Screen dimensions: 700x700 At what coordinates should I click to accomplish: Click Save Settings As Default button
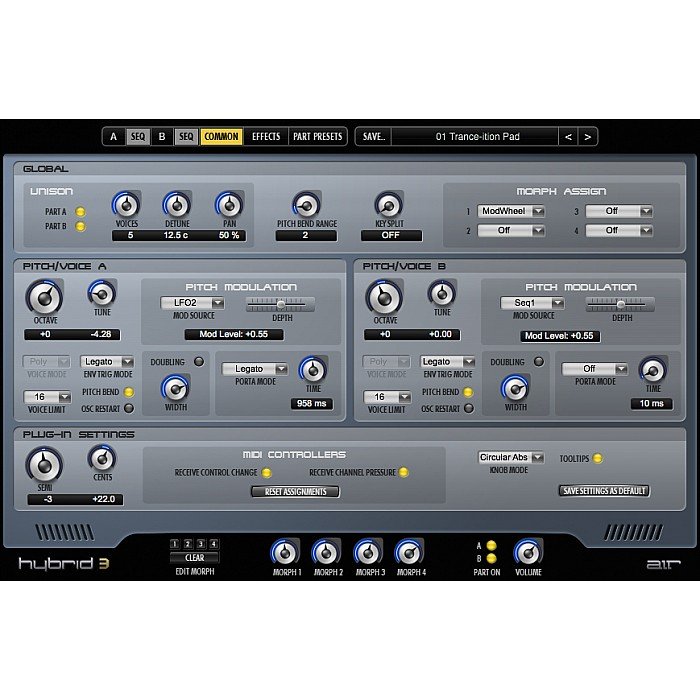603,491
